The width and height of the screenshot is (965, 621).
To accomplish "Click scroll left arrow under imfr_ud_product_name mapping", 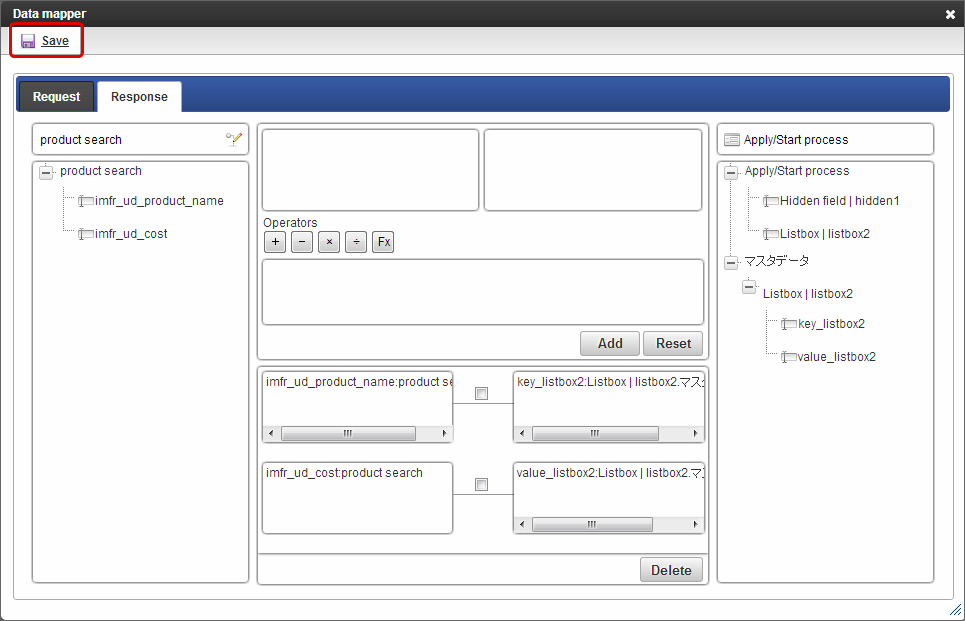I will [x=271, y=433].
